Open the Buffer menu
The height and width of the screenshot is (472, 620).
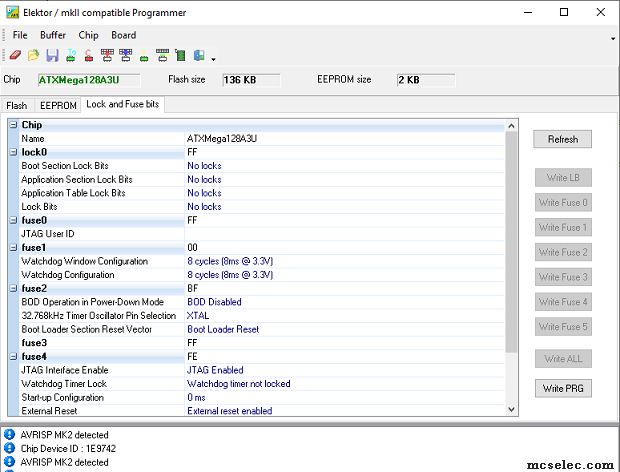[53, 35]
